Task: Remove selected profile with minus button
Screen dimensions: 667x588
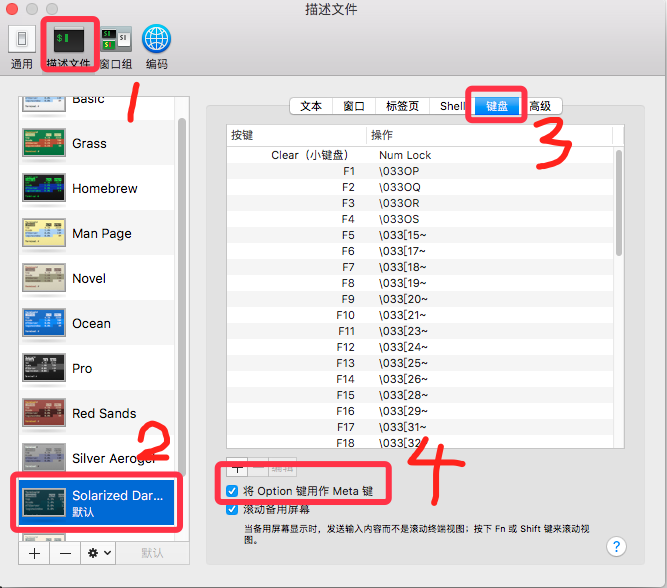Action: (x=65, y=553)
